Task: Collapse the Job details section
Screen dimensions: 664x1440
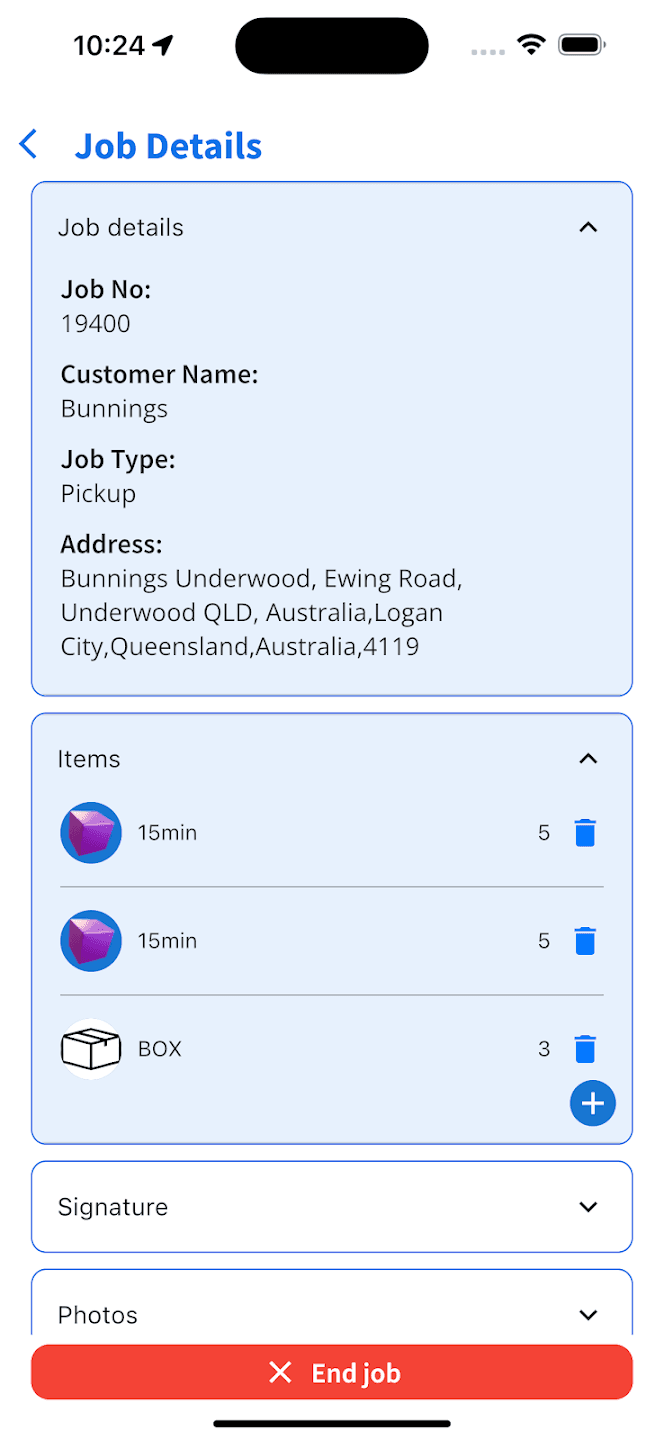Action: click(588, 228)
